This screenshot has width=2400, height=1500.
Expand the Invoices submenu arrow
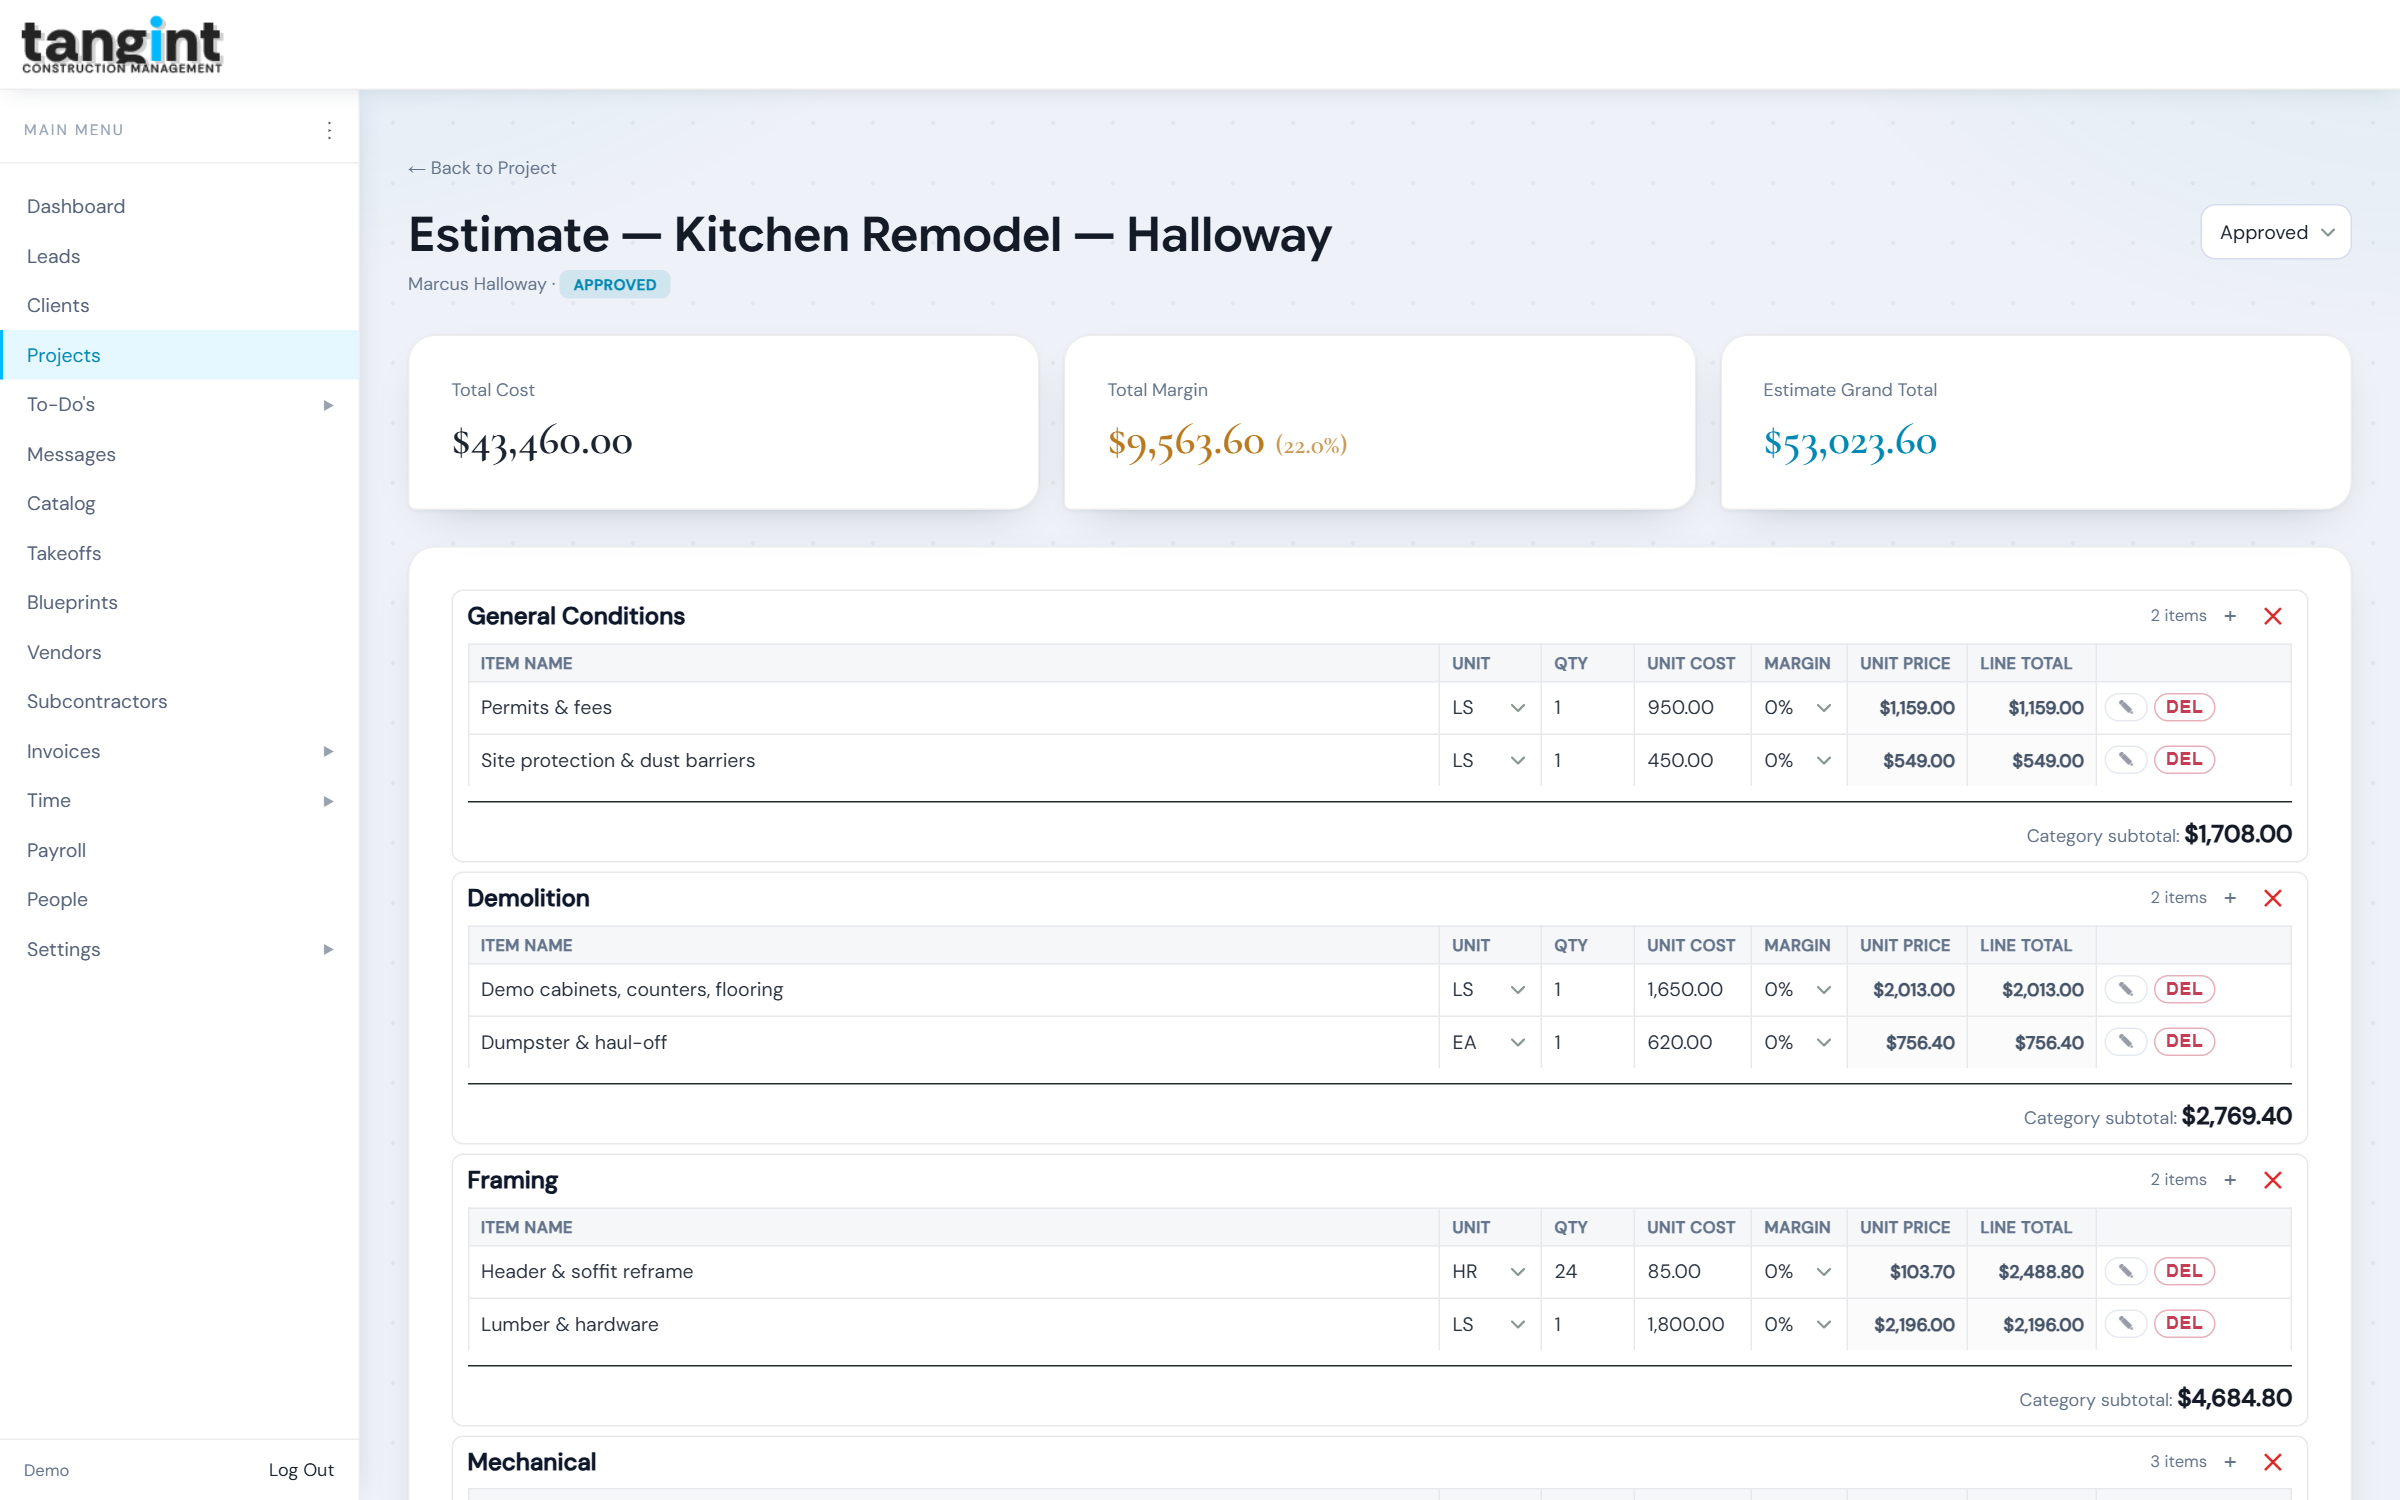pos(328,751)
